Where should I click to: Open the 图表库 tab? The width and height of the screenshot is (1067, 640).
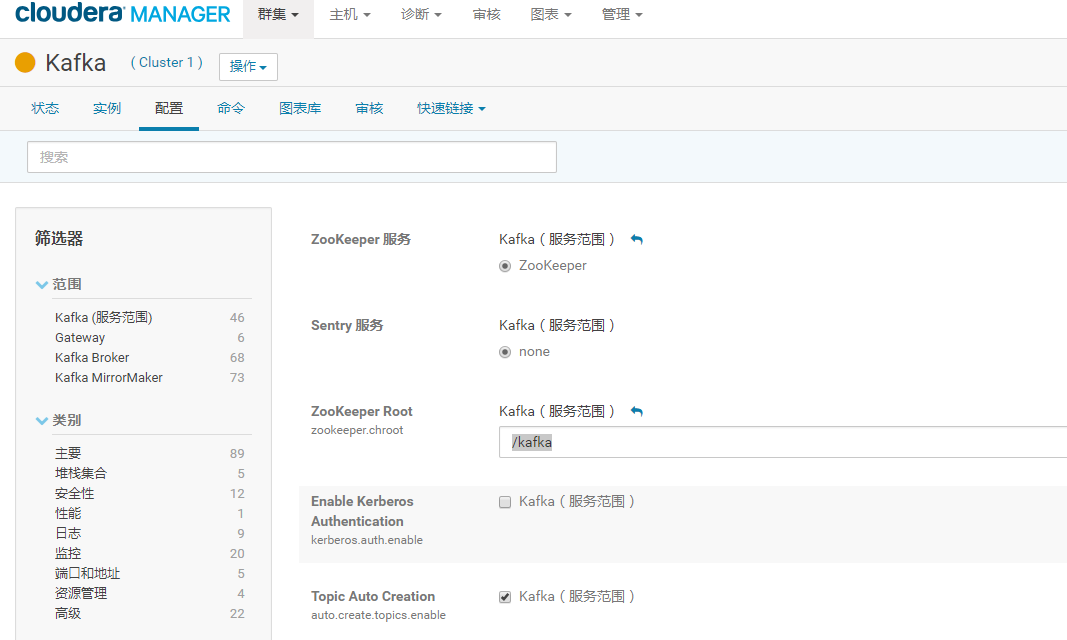tap(300, 108)
